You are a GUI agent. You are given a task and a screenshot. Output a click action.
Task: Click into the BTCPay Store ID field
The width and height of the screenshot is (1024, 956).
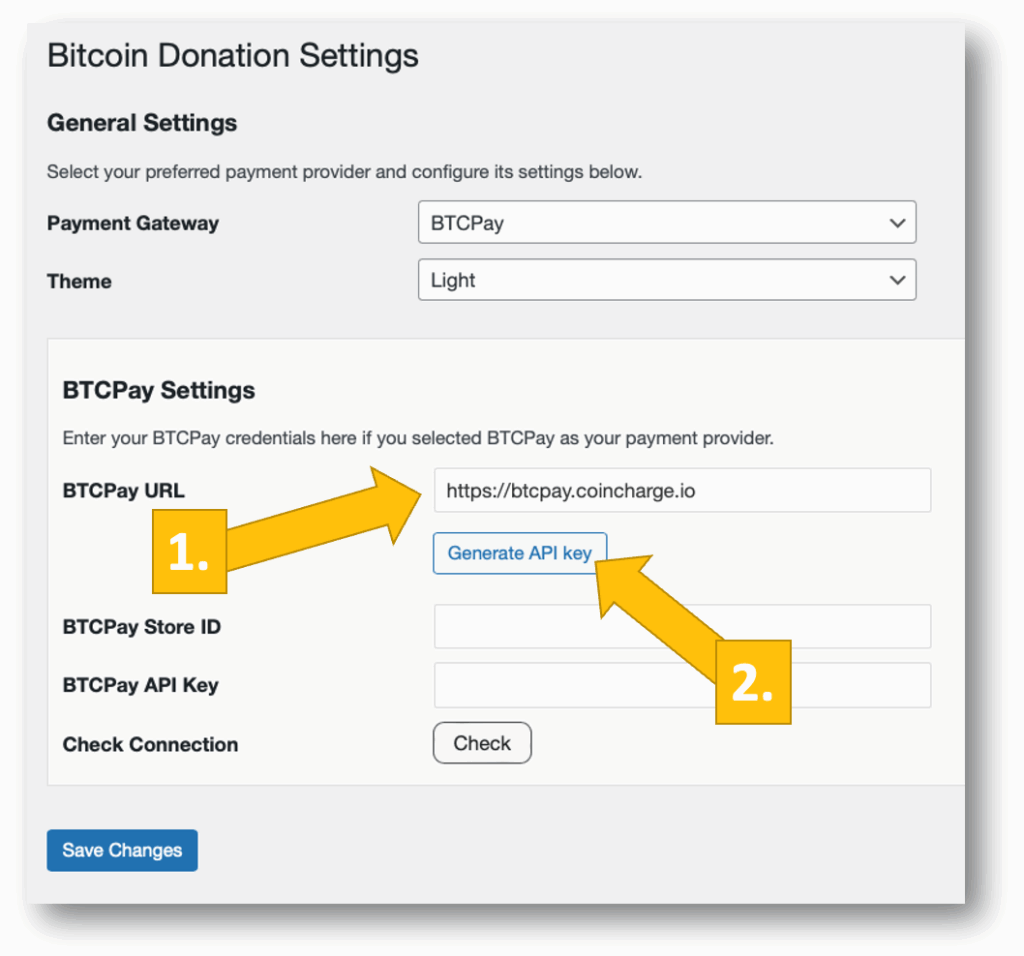682,627
